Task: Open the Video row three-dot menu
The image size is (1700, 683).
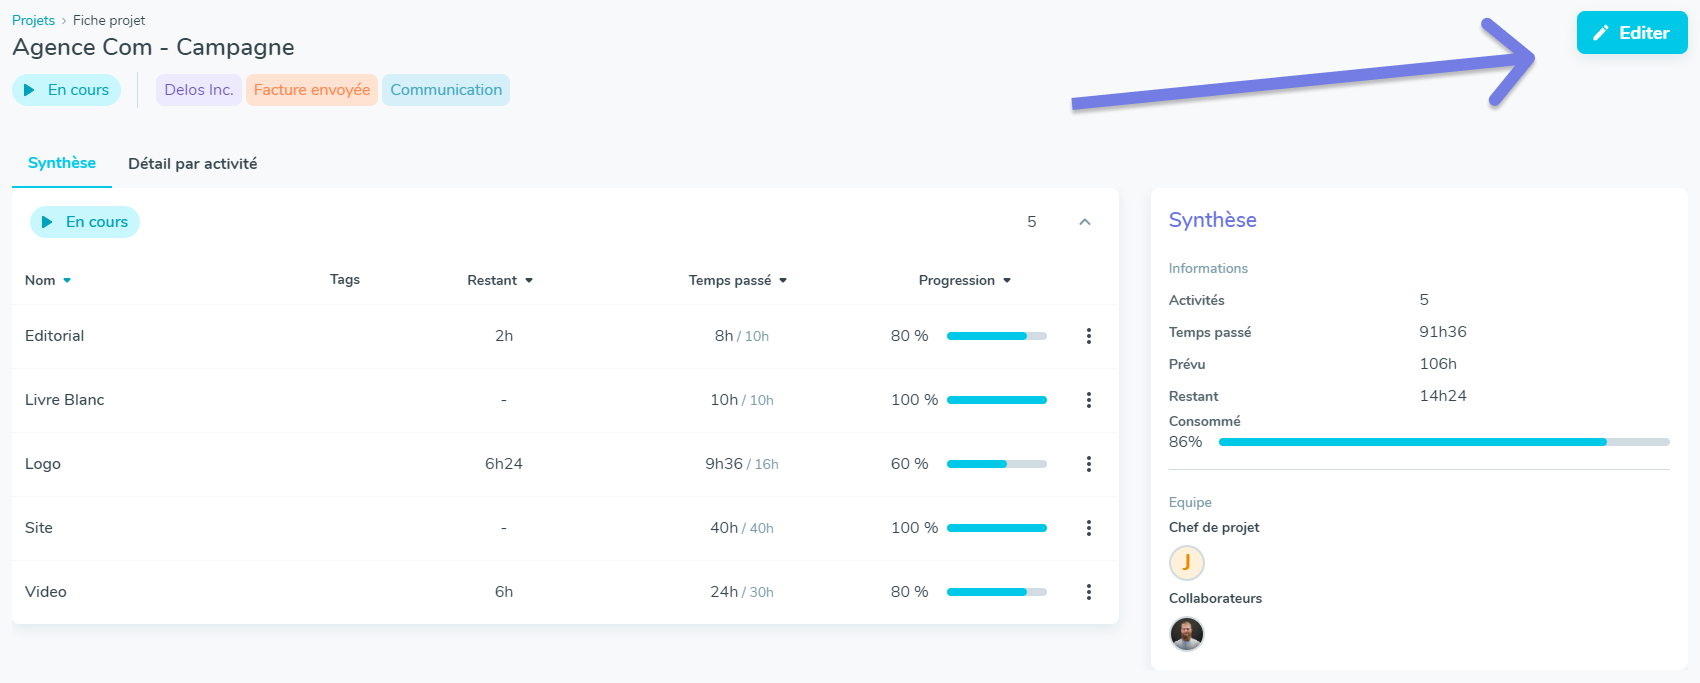Action: click(1089, 592)
